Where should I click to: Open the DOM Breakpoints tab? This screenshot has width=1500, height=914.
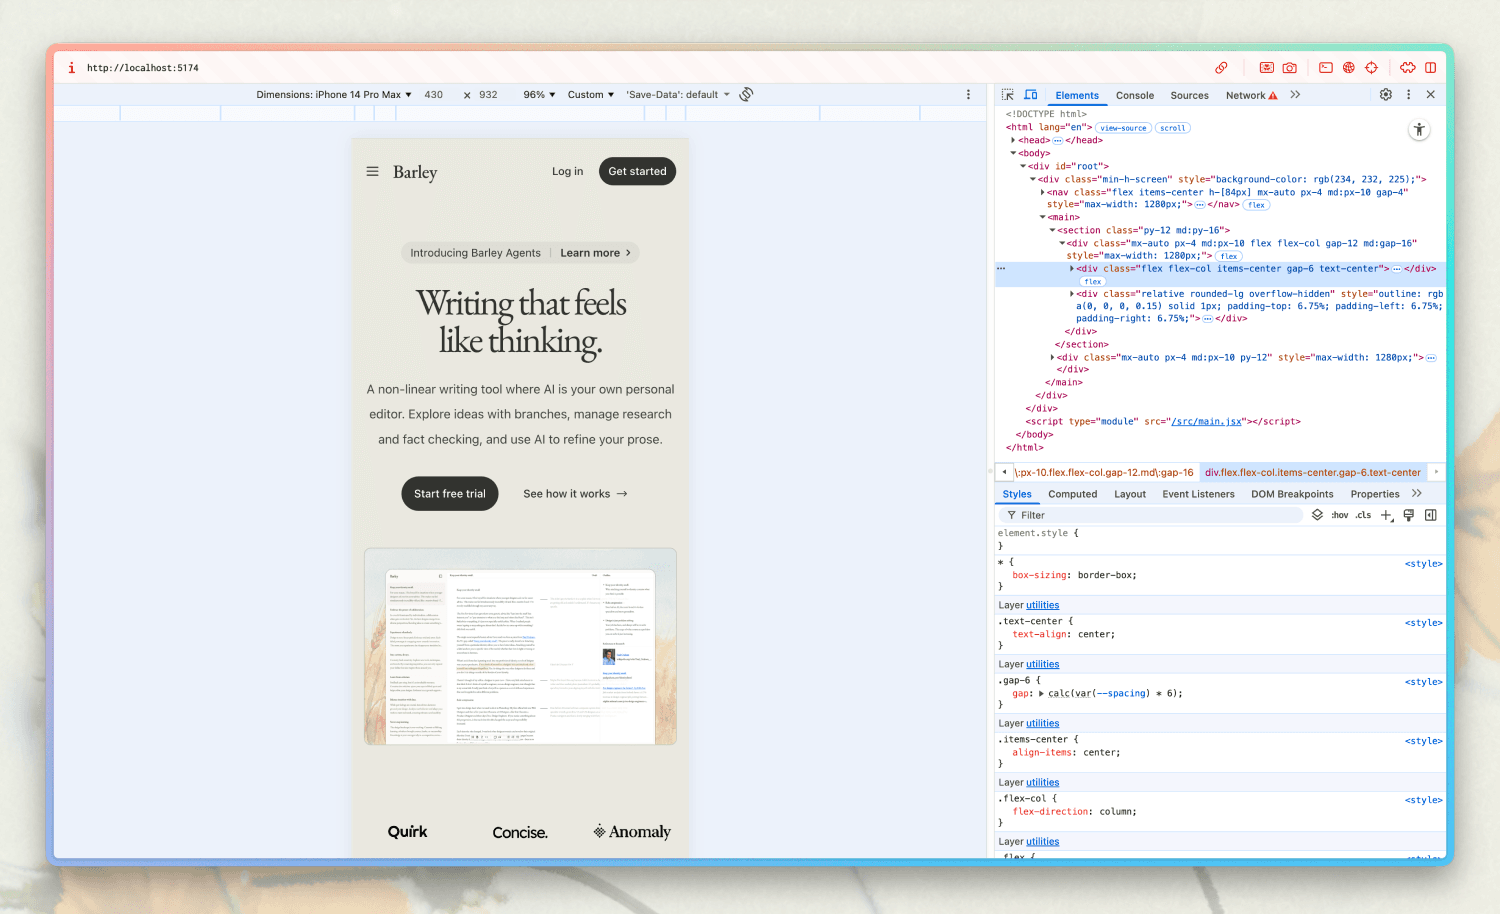1292,494
